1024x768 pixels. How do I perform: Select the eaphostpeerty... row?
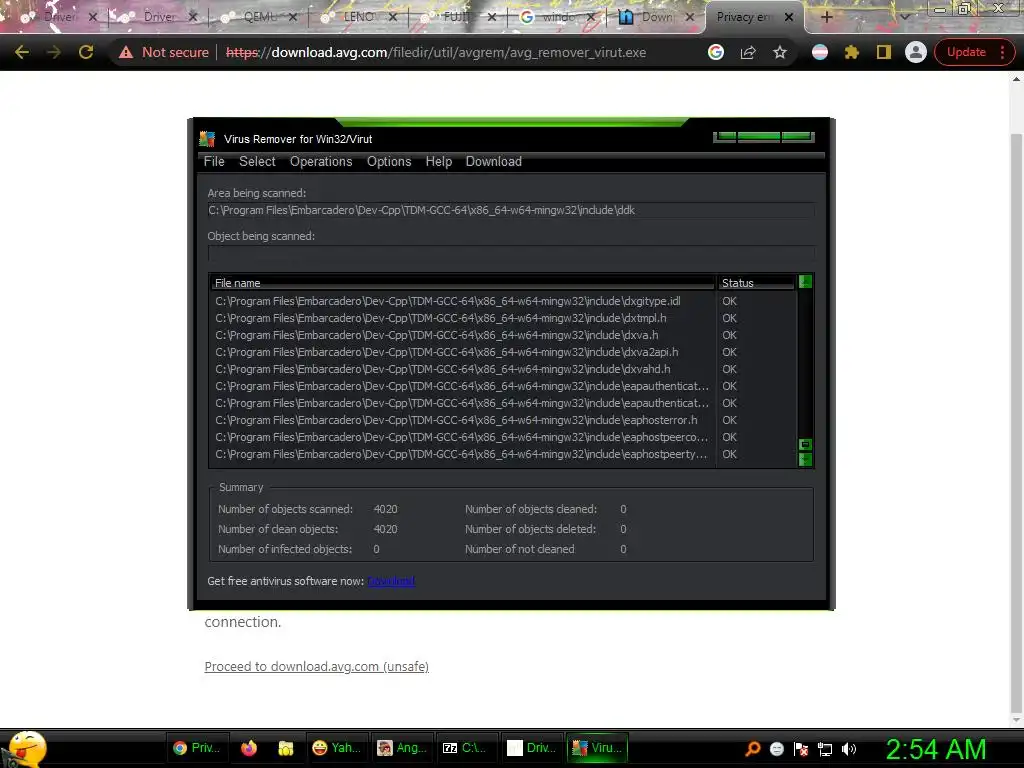(x=504, y=454)
